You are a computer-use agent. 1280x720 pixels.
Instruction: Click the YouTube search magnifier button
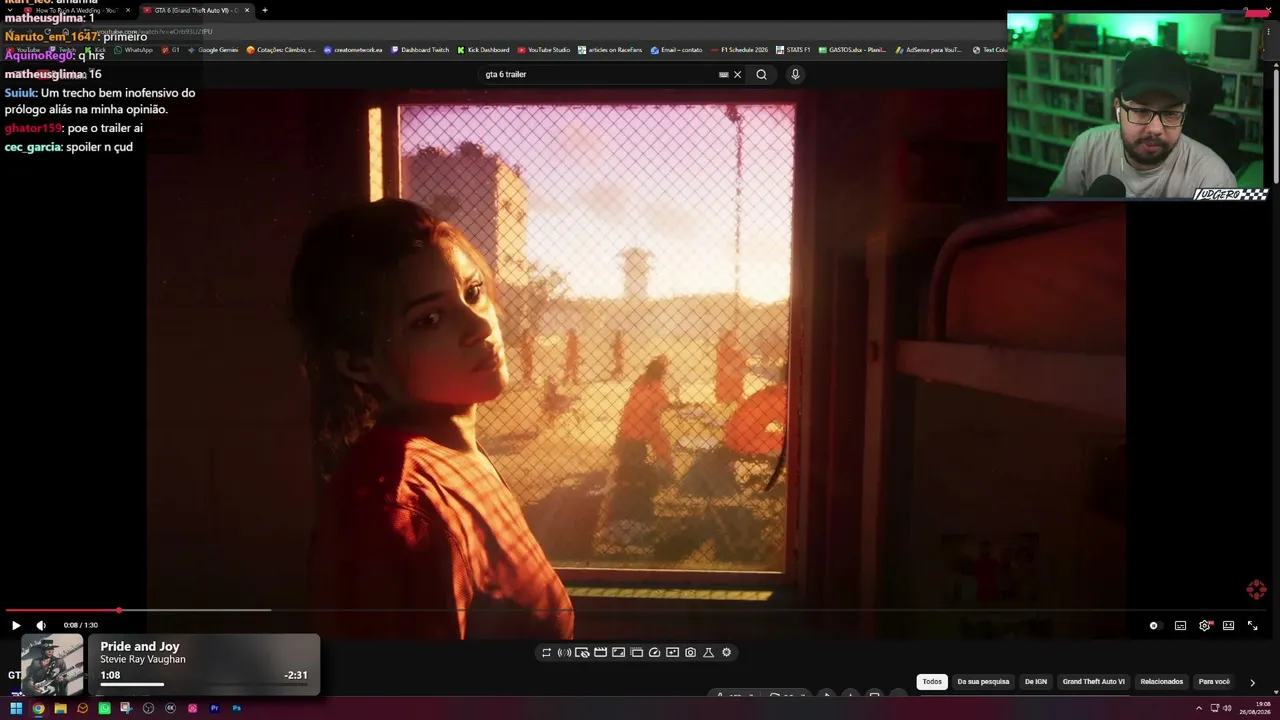(761, 74)
